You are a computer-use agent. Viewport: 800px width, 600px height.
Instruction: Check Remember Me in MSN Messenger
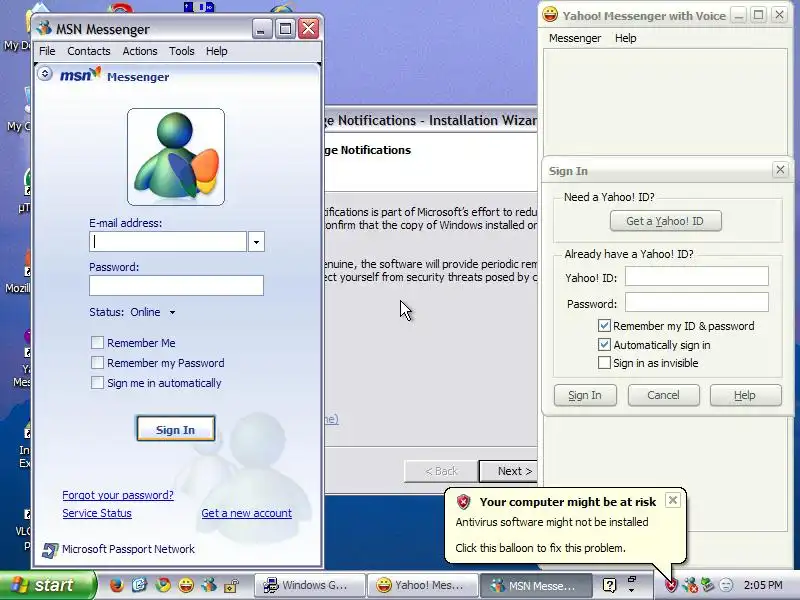click(x=97, y=342)
